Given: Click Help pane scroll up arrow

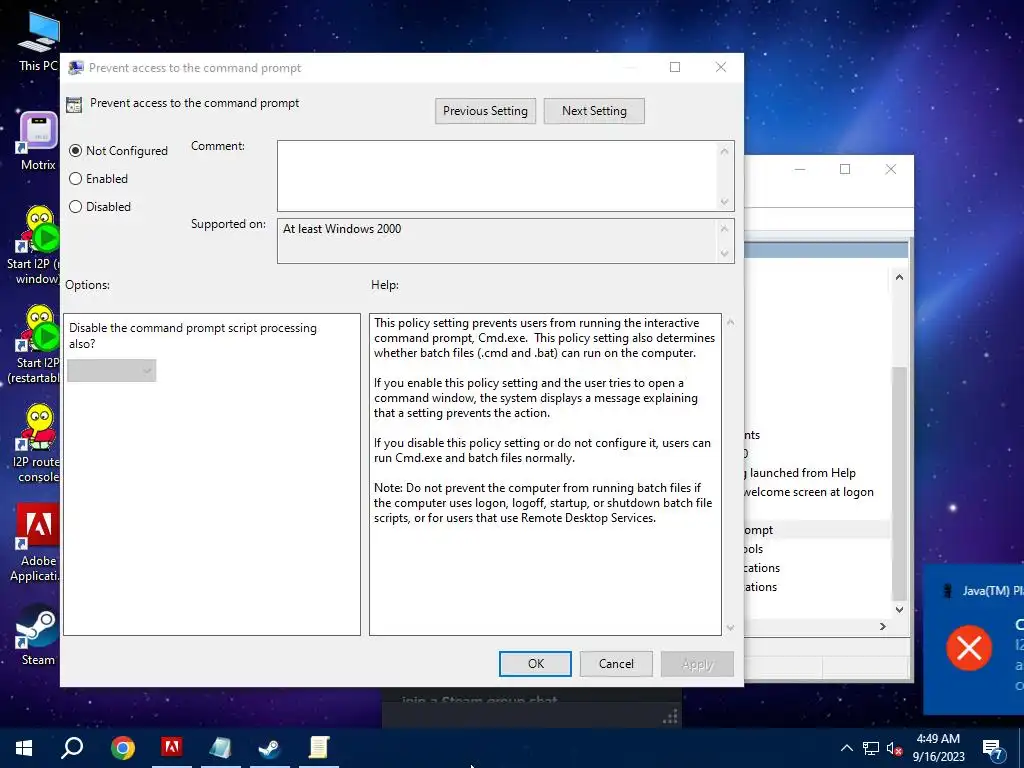Looking at the screenshot, I should click(730, 323).
